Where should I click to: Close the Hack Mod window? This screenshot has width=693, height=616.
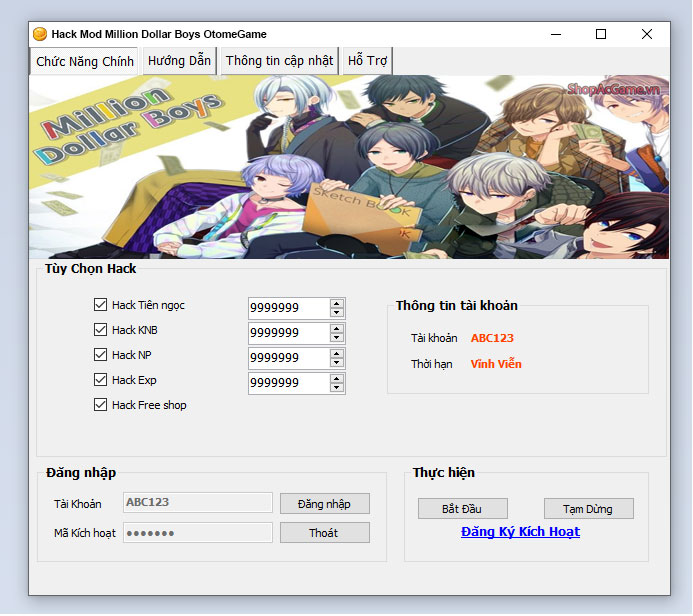pyautogui.click(x=647, y=34)
